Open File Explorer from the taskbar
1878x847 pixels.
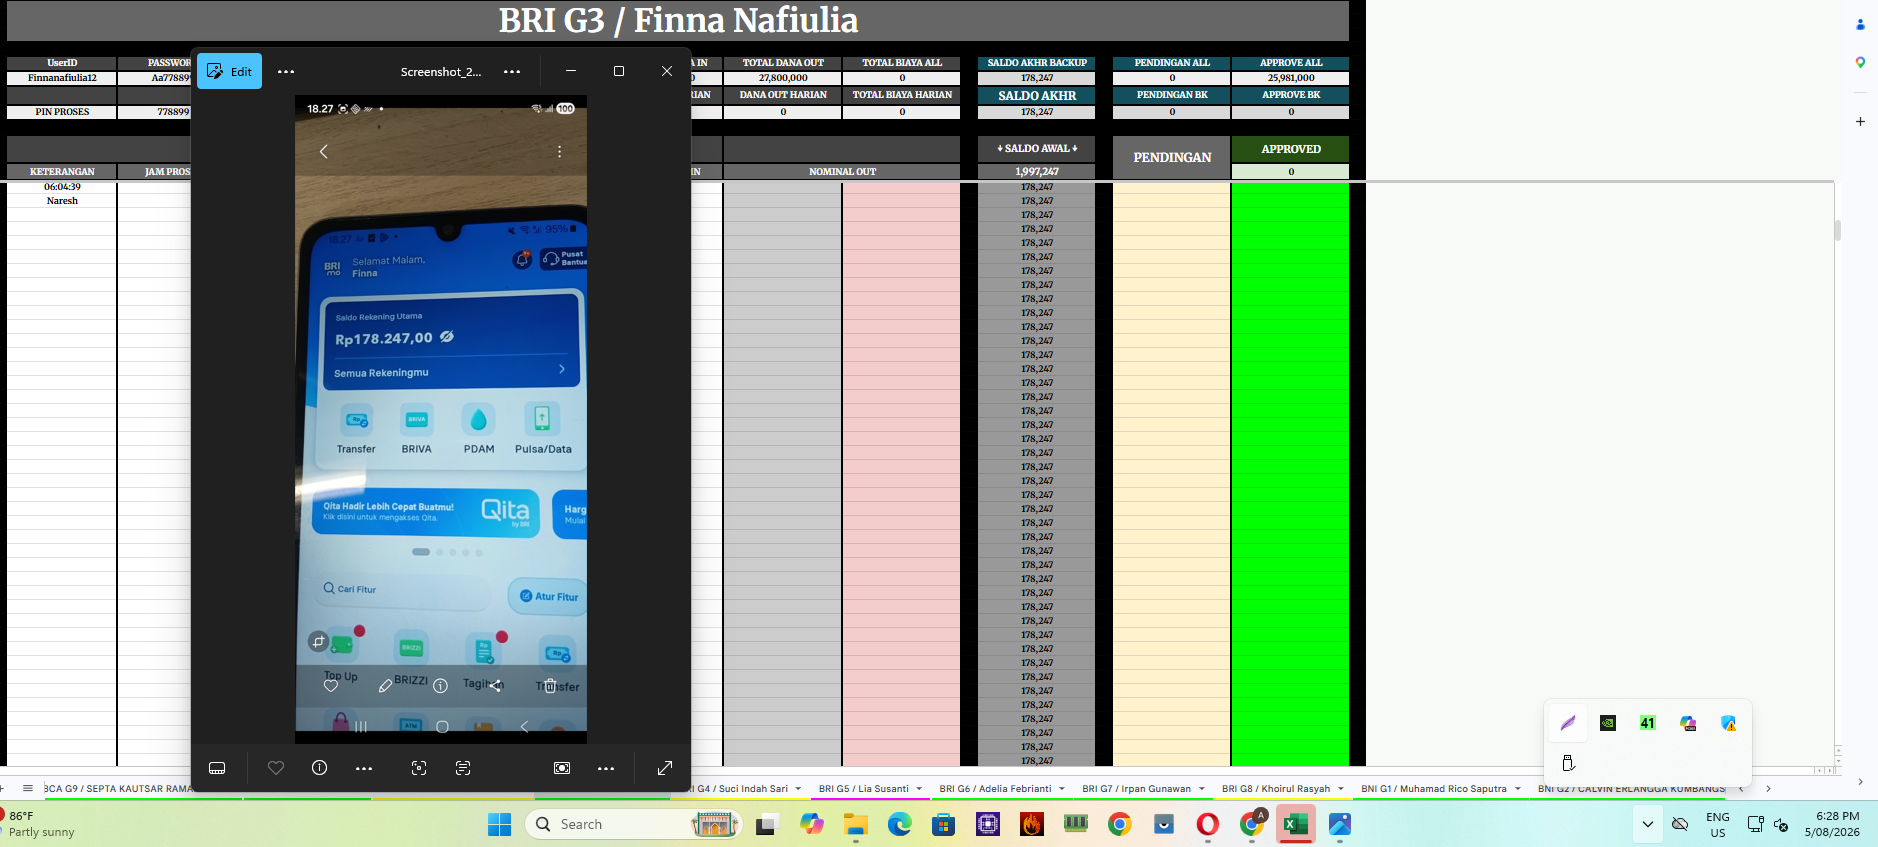[x=855, y=824]
